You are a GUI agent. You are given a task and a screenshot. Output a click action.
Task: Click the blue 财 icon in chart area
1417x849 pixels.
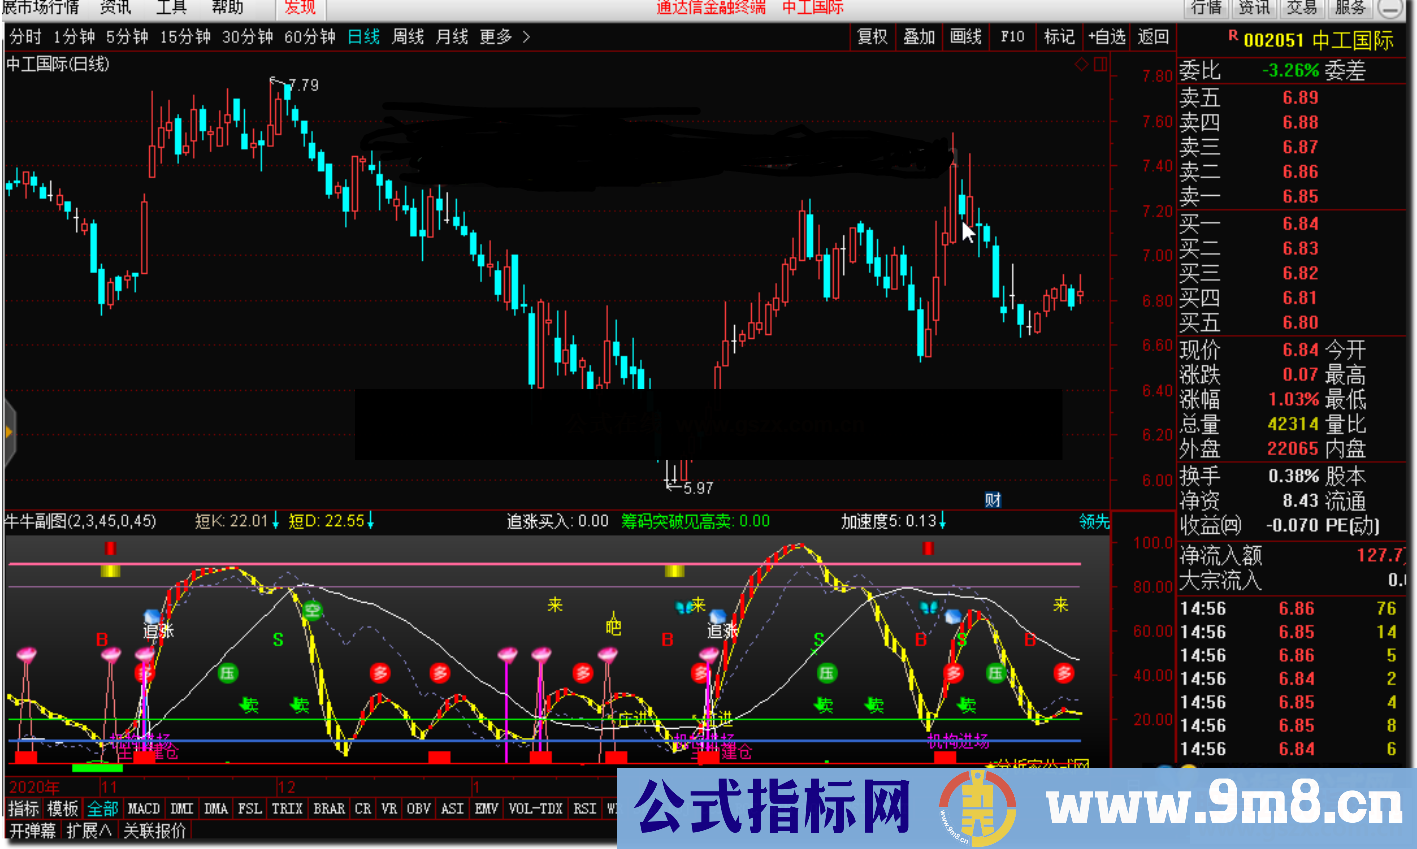(x=993, y=498)
